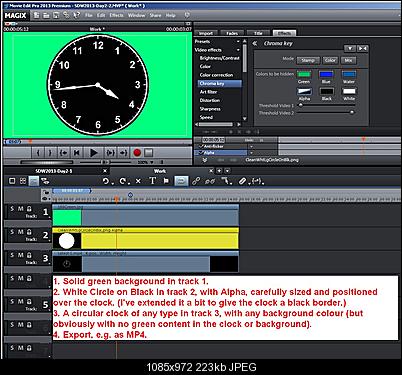
Task: Select the Color mode button
Action: click(x=330, y=60)
